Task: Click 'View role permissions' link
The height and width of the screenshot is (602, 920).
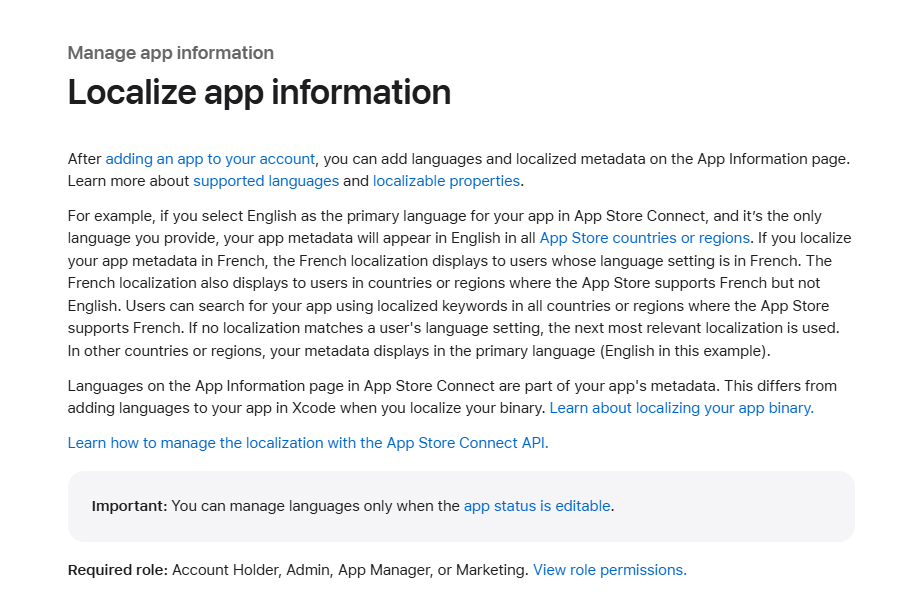Action: (x=610, y=570)
